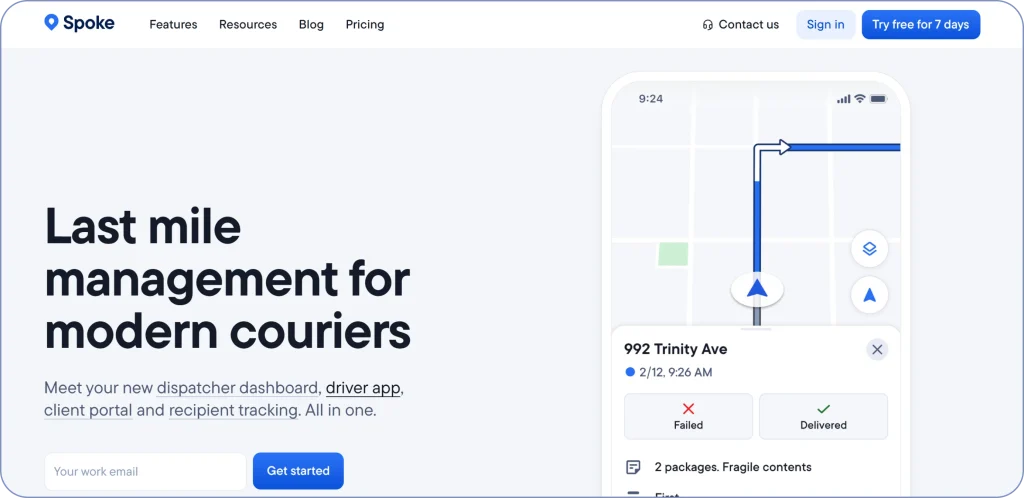Go to the Blog page
This screenshot has width=1024, height=498.
311,25
